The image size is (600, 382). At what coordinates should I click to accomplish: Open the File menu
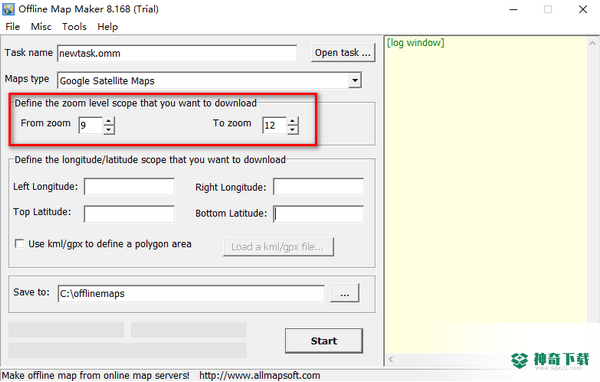tap(13, 27)
